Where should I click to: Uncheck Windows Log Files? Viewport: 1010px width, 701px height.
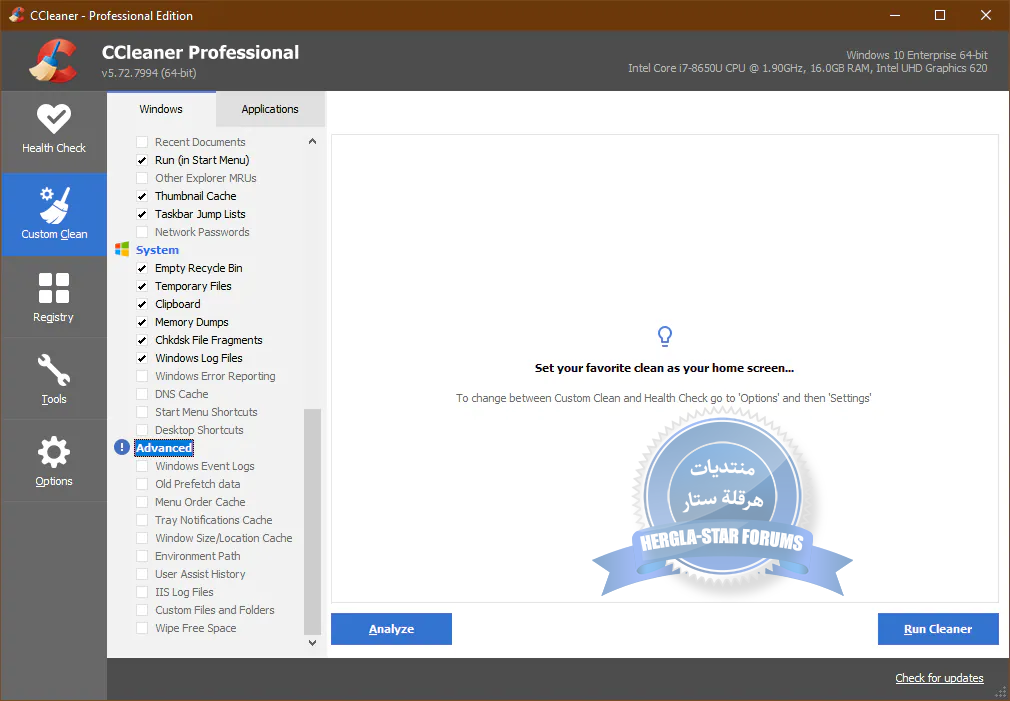click(142, 358)
